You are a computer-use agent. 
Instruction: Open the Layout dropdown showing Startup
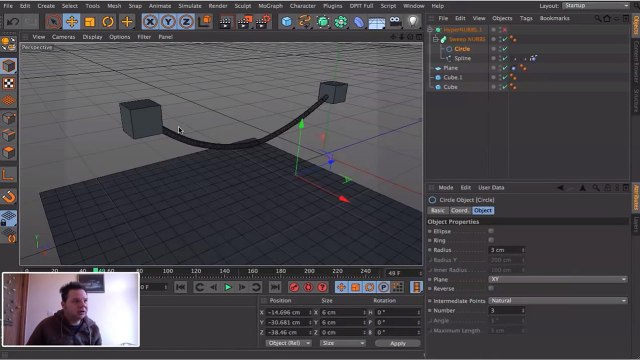click(x=596, y=6)
